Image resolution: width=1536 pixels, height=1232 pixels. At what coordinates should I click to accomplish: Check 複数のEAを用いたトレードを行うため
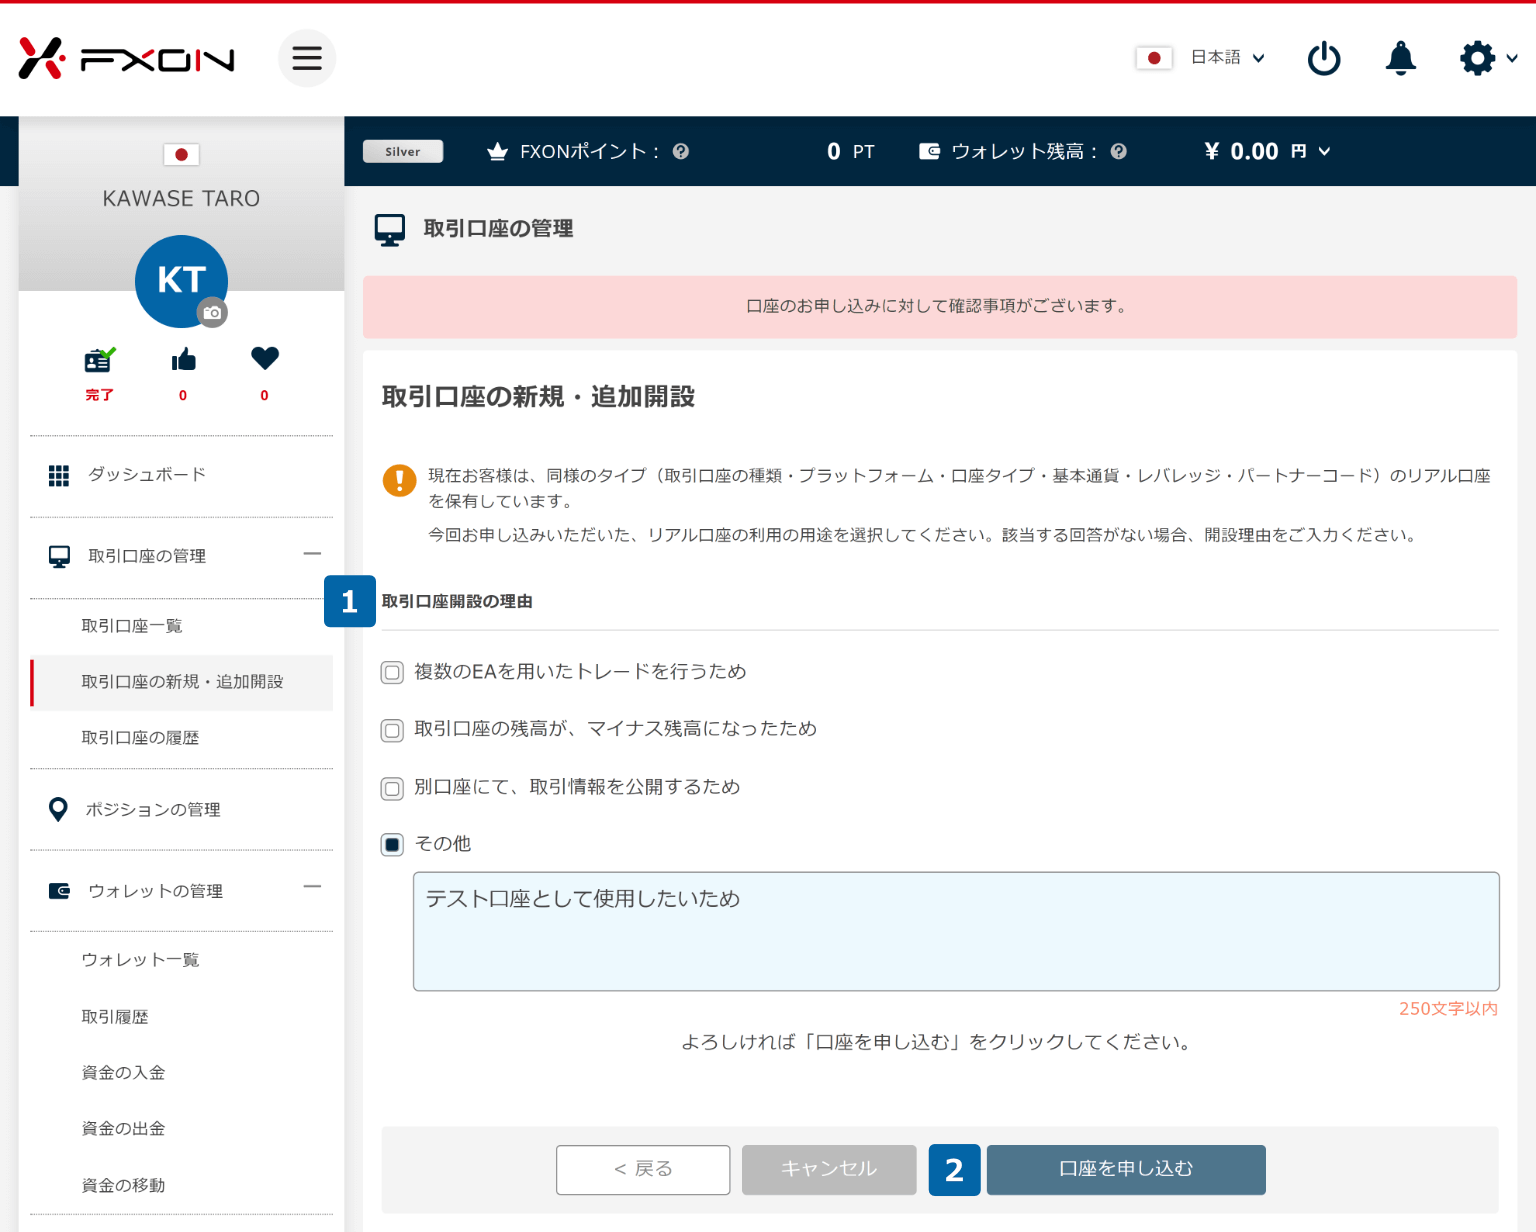click(392, 673)
